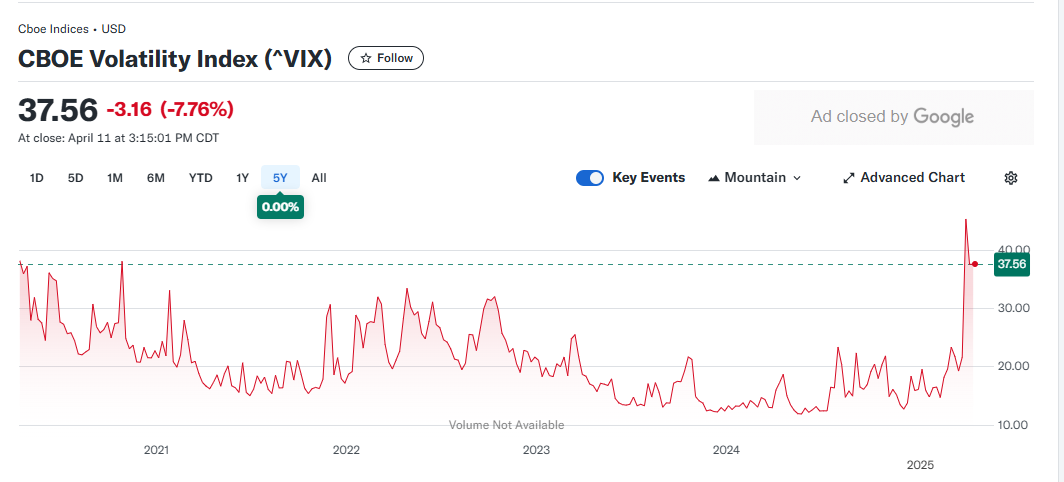Image resolution: width=1064 pixels, height=482 pixels.
Task: Click the chart settings gear icon
Action: pyautogui.click(x=1010, y=178)
